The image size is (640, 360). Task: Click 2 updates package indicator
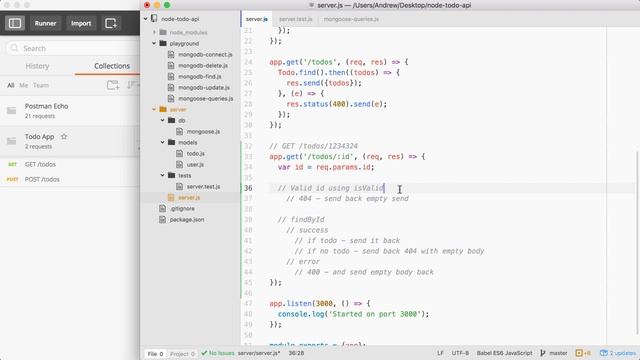click(x=618, y=353)
